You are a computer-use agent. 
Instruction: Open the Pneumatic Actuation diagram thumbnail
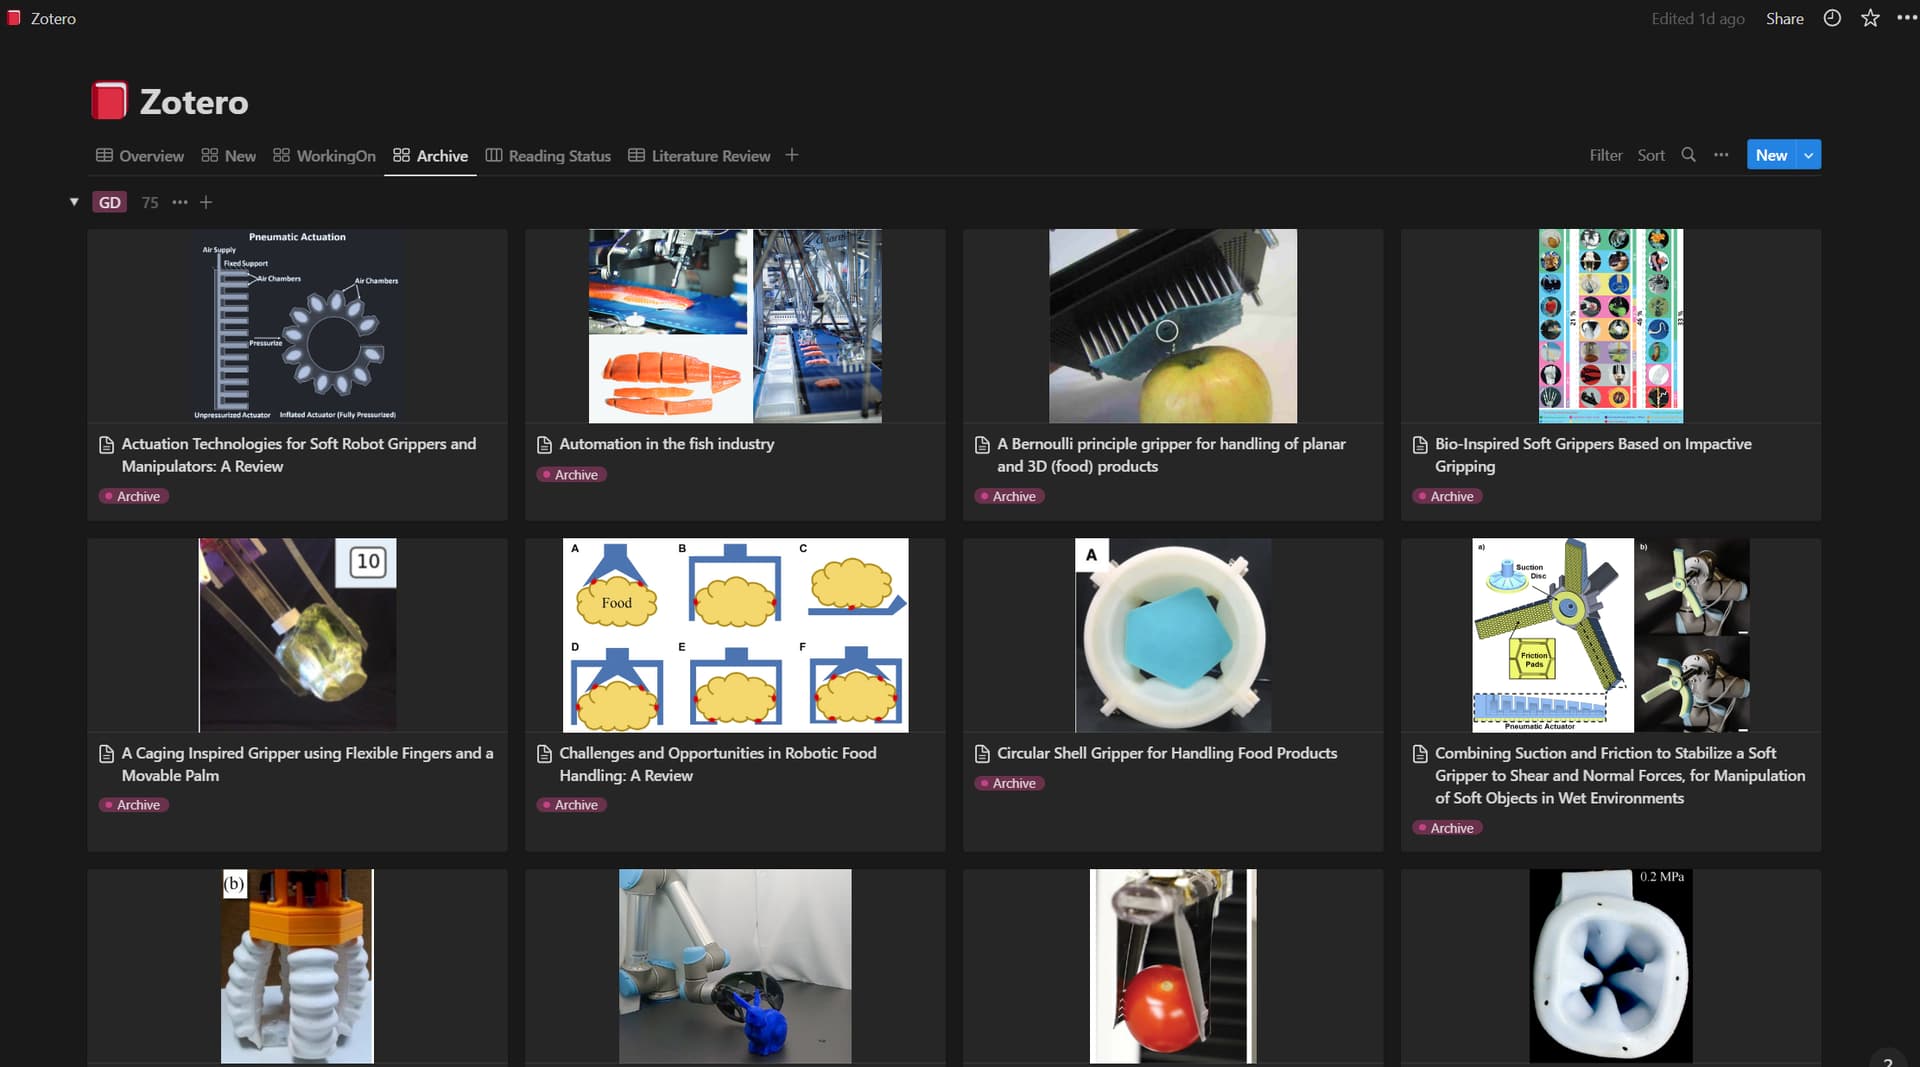point(297,326)
